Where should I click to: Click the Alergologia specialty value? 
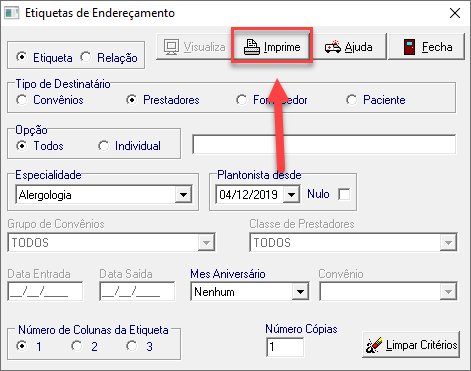tap(45, 195)
